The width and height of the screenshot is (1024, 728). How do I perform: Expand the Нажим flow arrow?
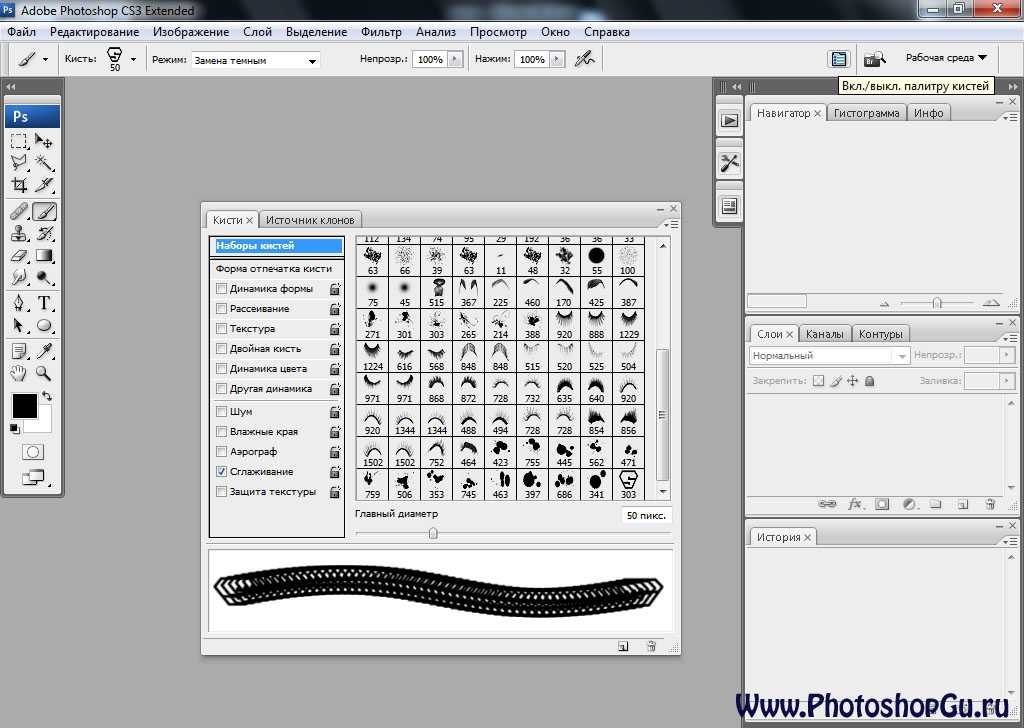(x=556, y=59)
